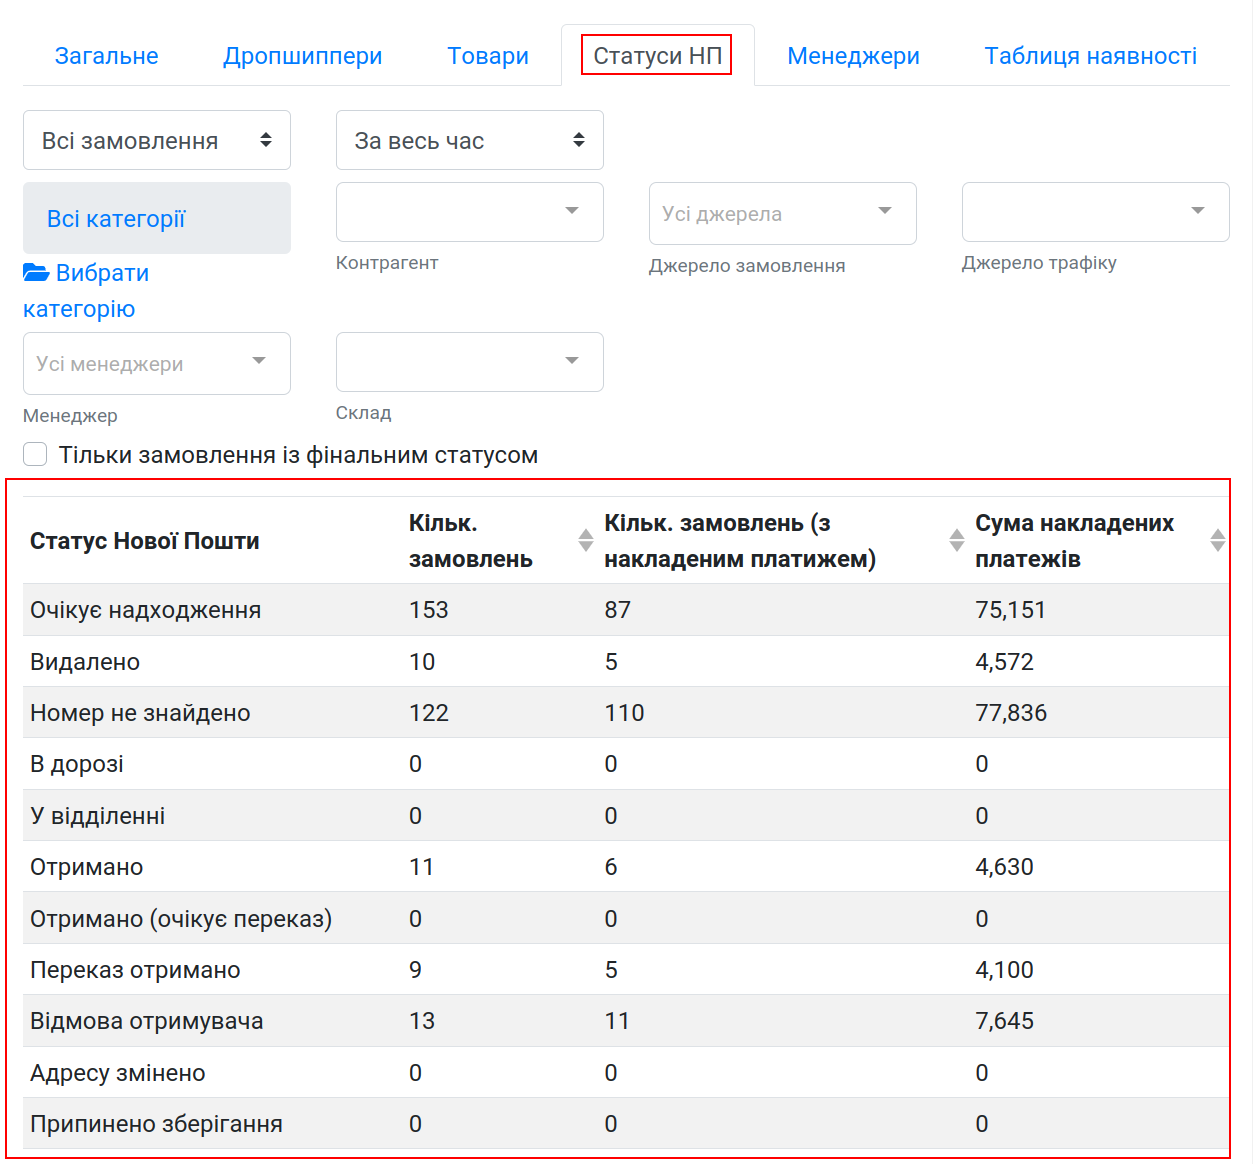Click the Очікує надходження row label
The image size is (1253, 1164).
(146, 610)
